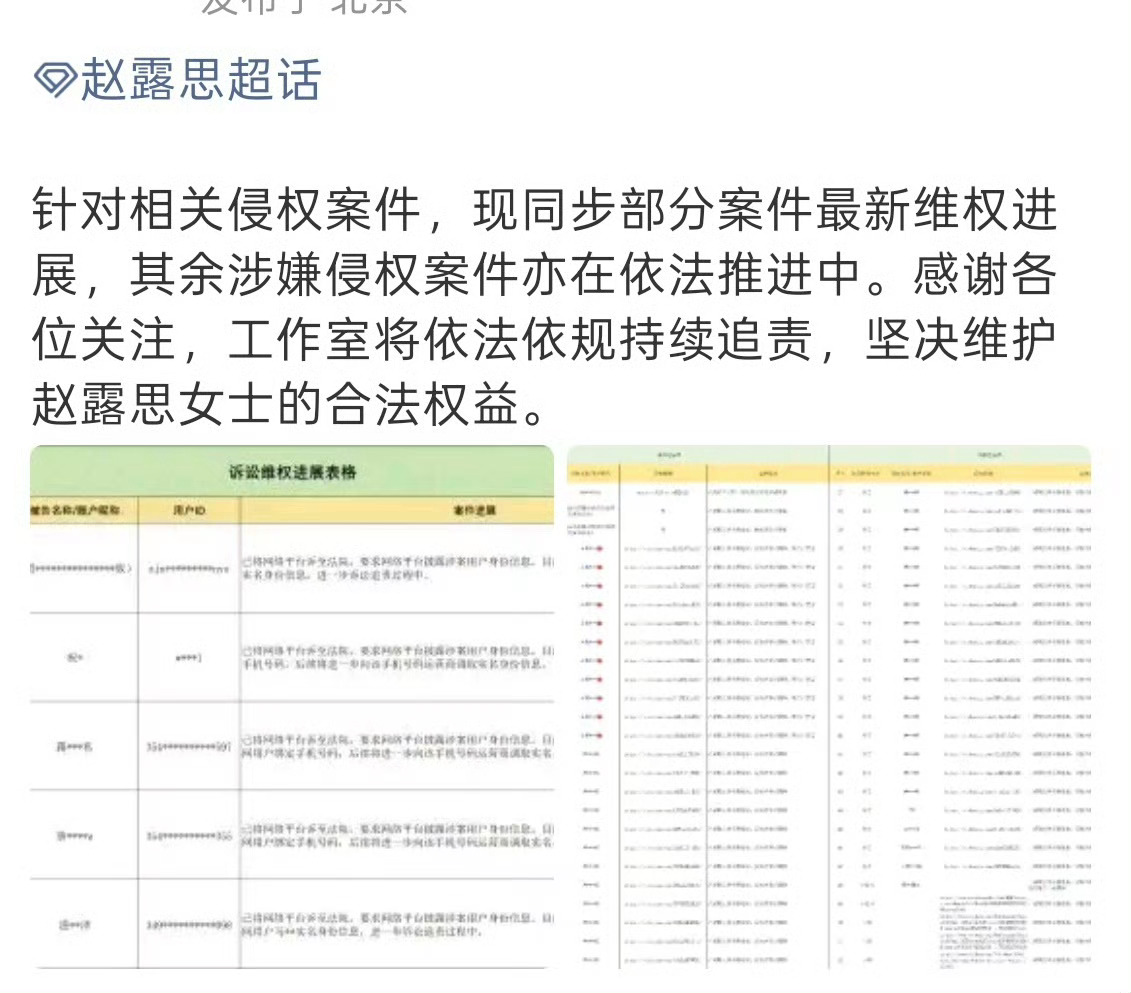1131x993 pixels.
Task: Select the post text starting with 针对相关侵权案件
Action: pos(545,306)
